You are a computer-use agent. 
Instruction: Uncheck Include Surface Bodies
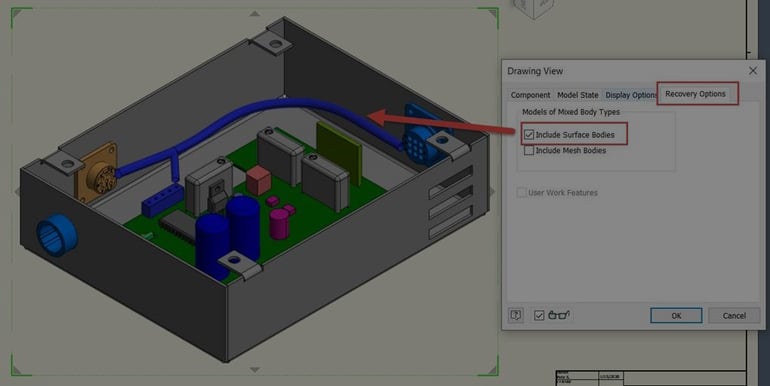pos(529,134)
